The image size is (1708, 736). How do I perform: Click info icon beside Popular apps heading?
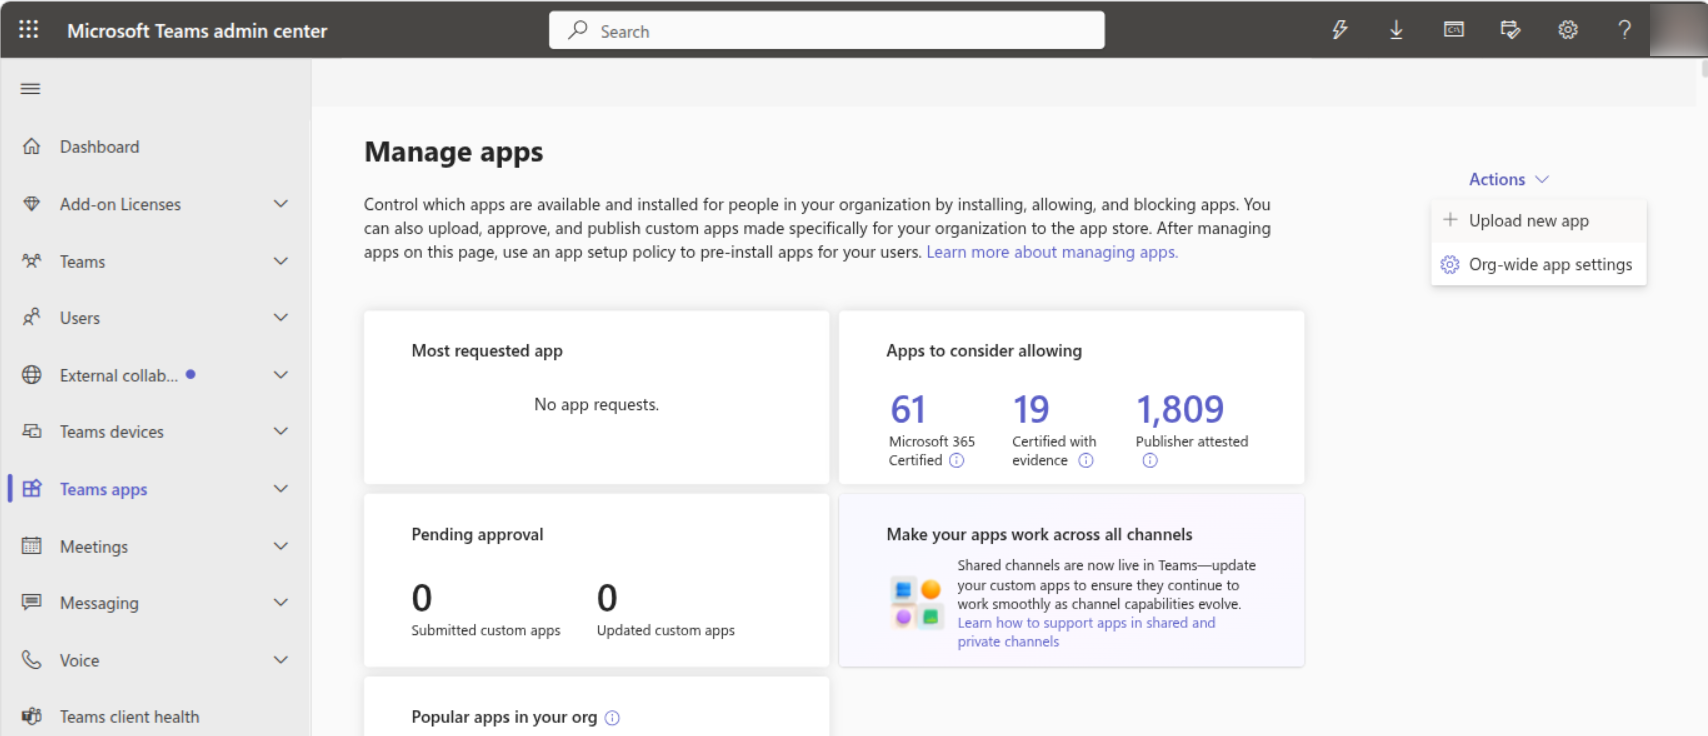[x=613, y=718]
